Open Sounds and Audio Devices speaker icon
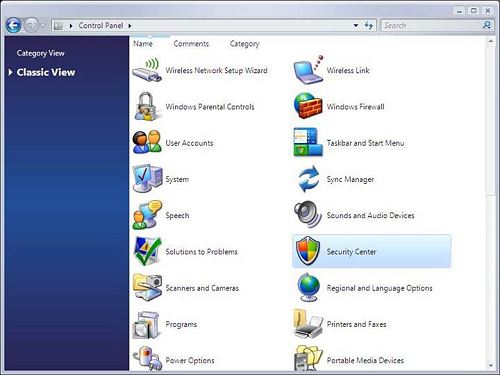The width and height of the screenshot is (500, 375). coord(308,214)
